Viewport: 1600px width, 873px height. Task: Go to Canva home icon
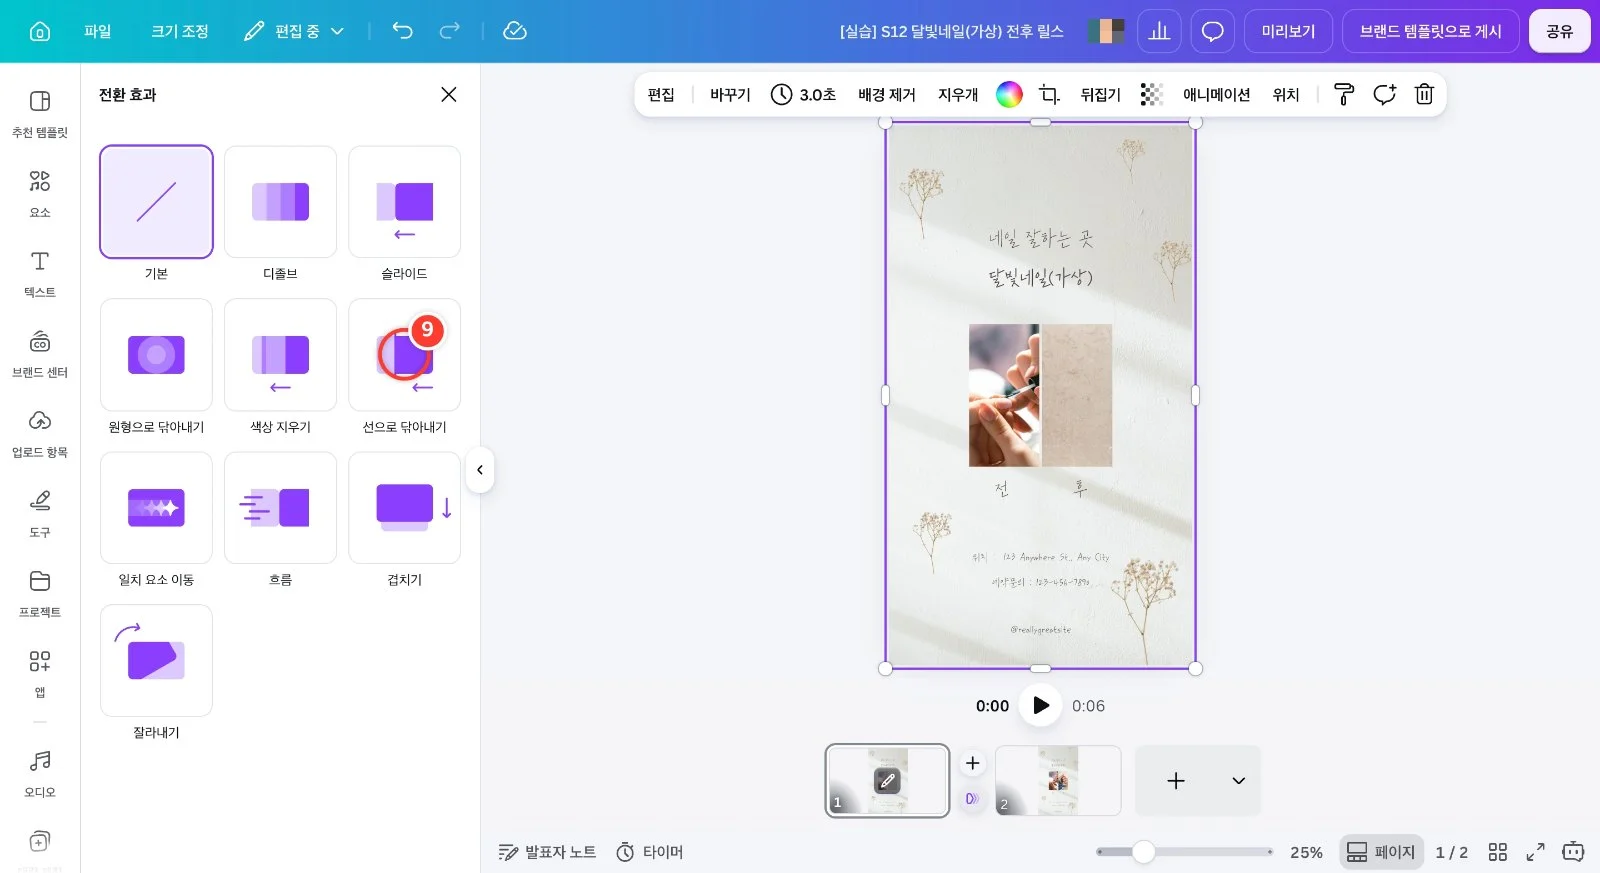tap(40, 31)
